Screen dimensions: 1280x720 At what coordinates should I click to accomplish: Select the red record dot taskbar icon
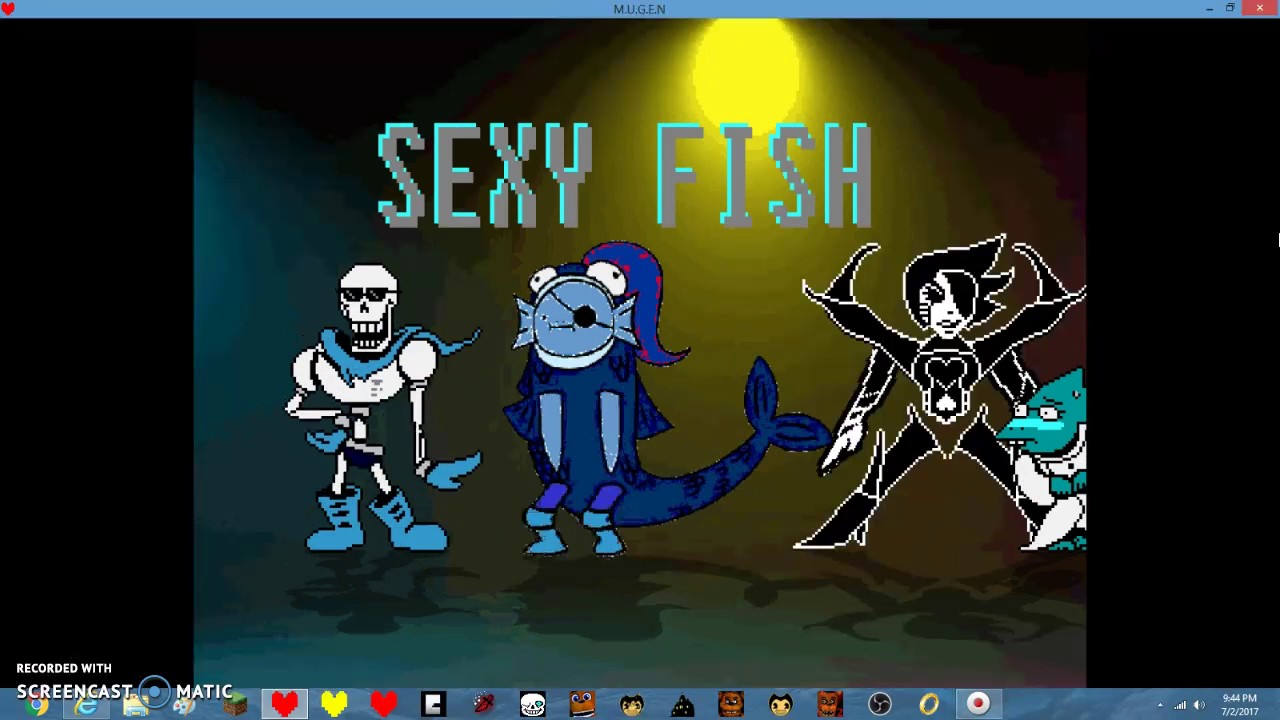(978, 704)
